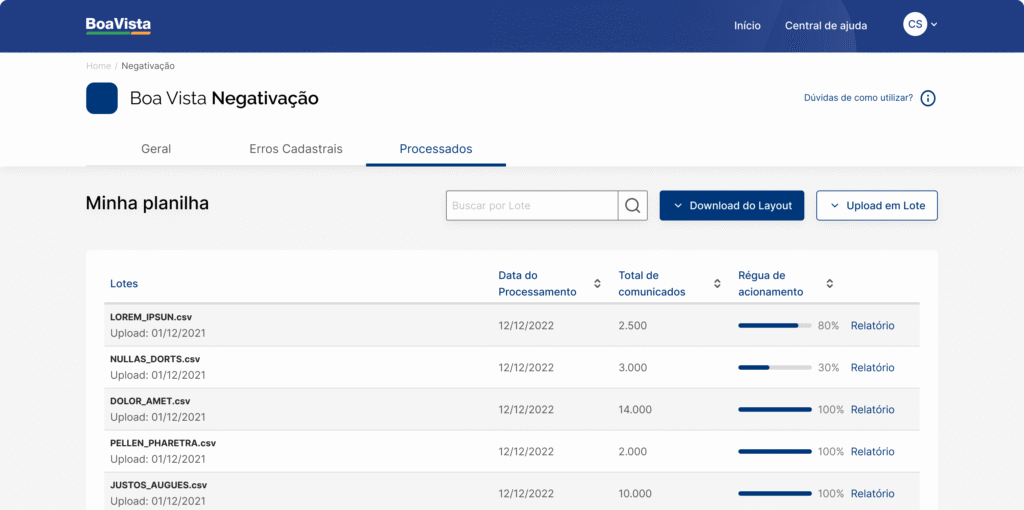Click the magnifying glass search icon

pyautogui.click(x=632, y=206)
